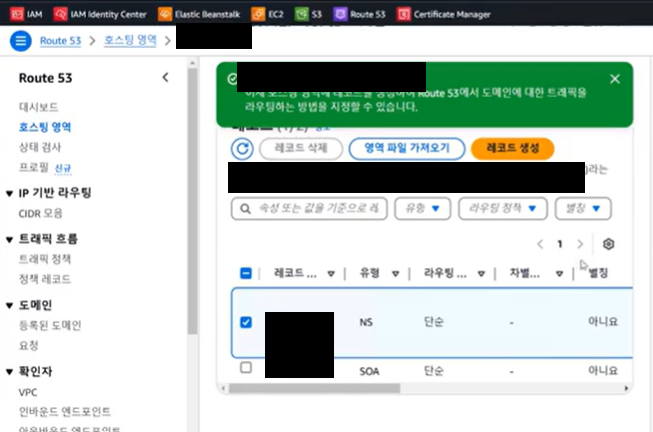Viewport: 653px width, 432px height.
Task: Open 등록된 도메인 in sidebar
Action: (50, 325)
